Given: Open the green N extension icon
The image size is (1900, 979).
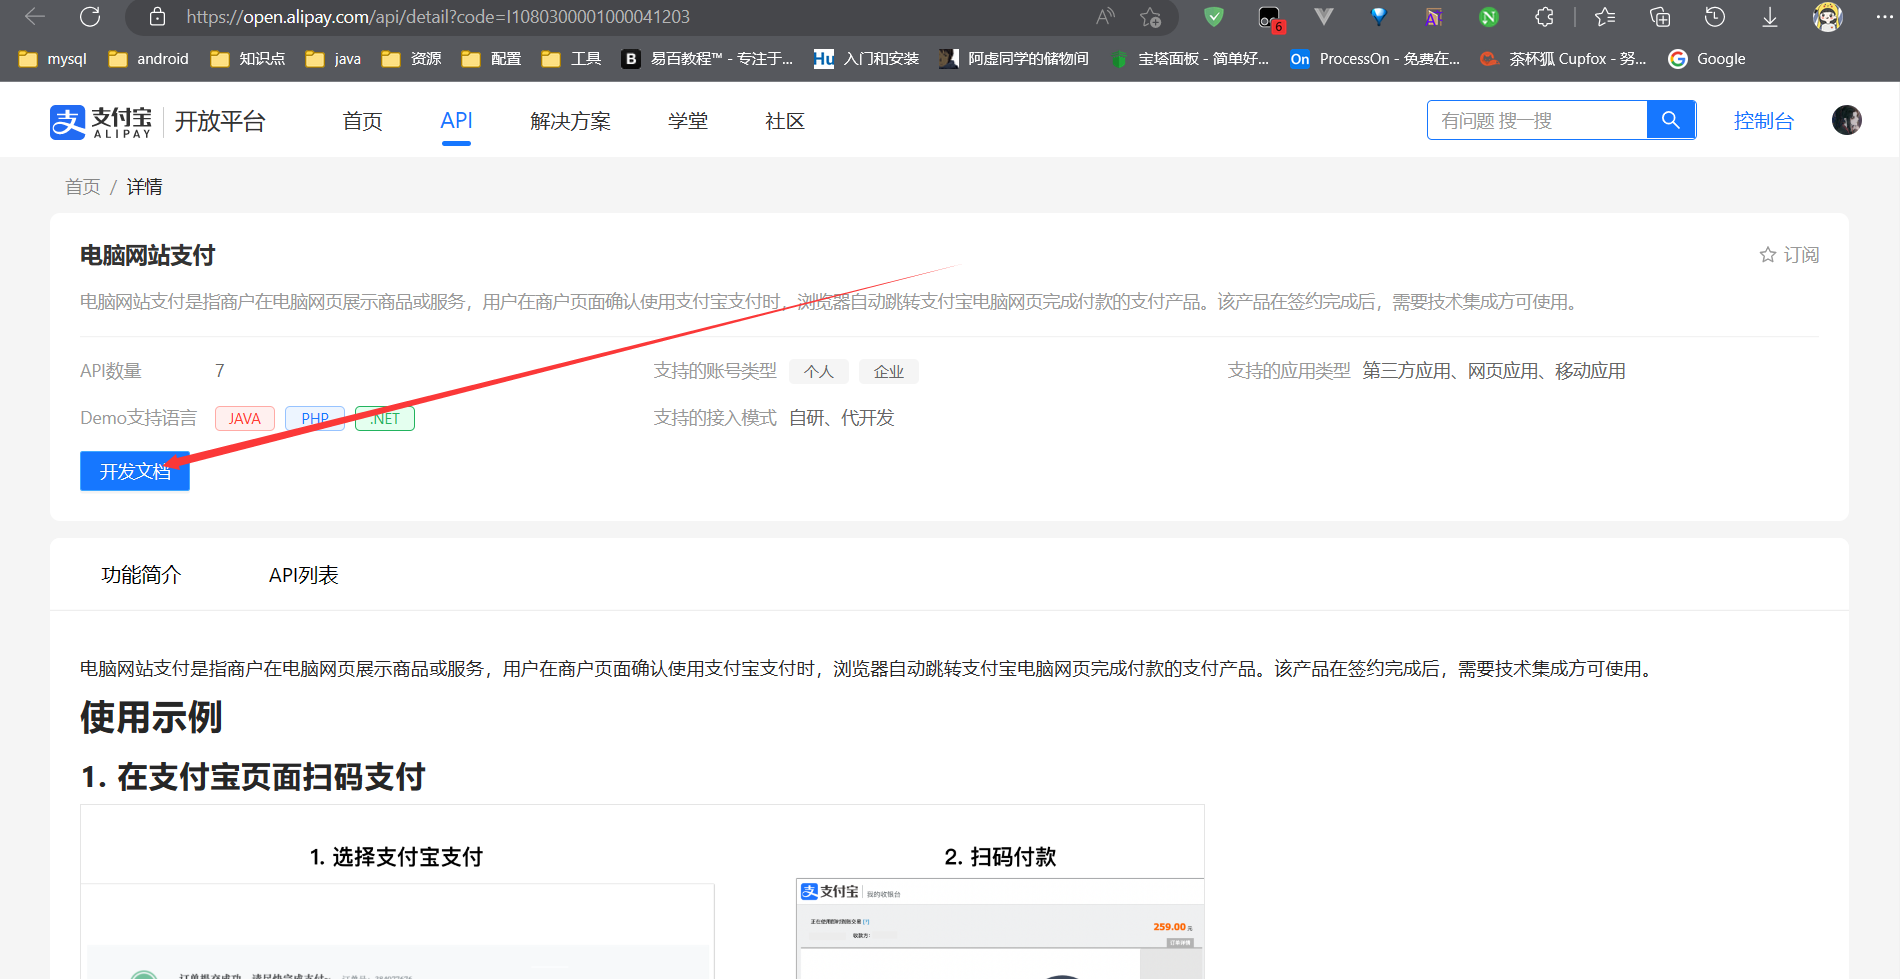Looking at the screenshot, I should coord(1489,17).
